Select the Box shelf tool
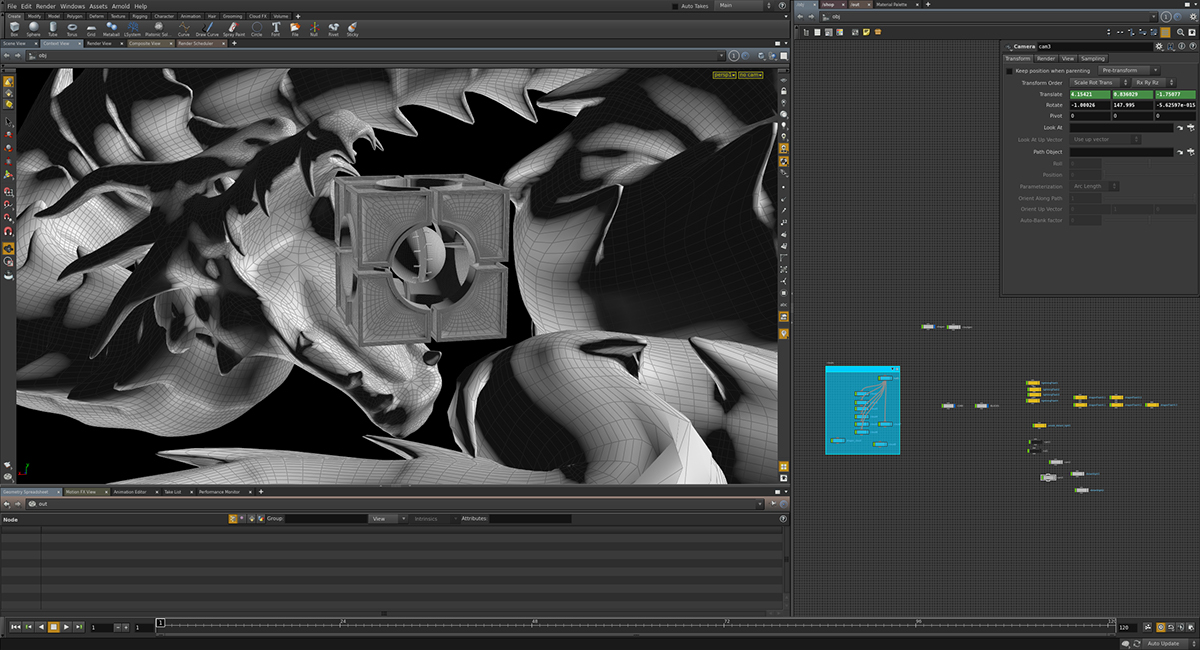Screen dimensions: 1200x650 tap(13, 28)
